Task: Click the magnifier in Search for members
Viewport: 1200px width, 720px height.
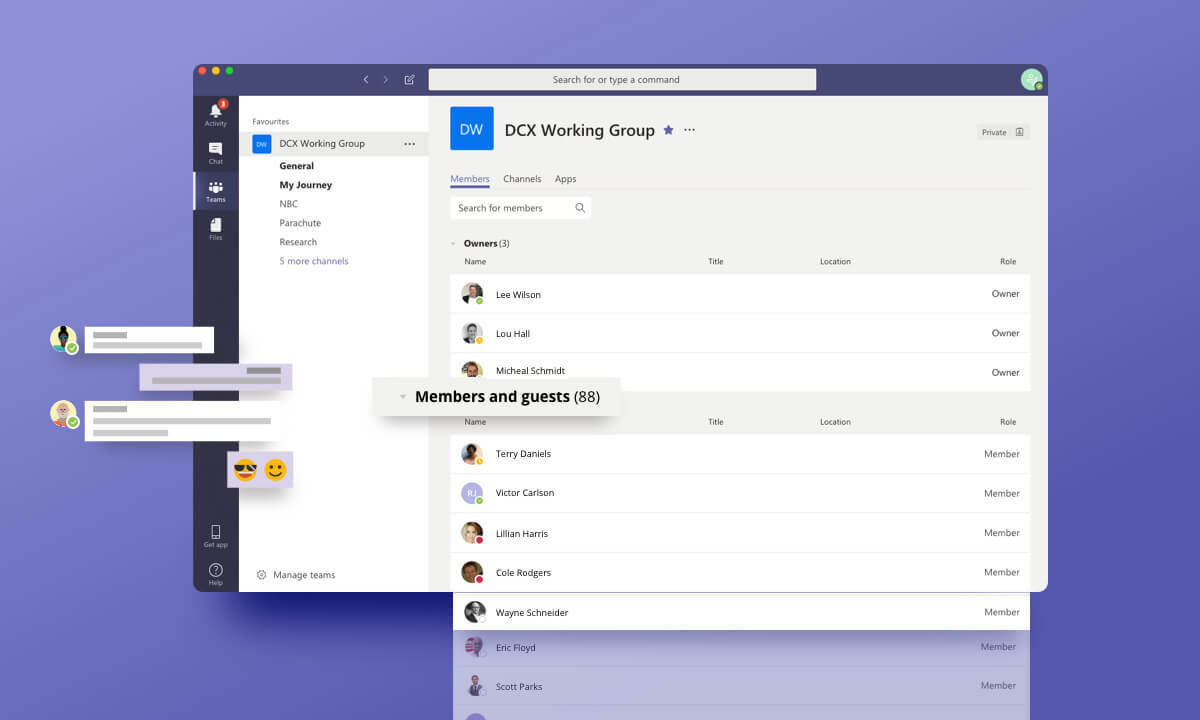Action: click(x=580, y=208)
